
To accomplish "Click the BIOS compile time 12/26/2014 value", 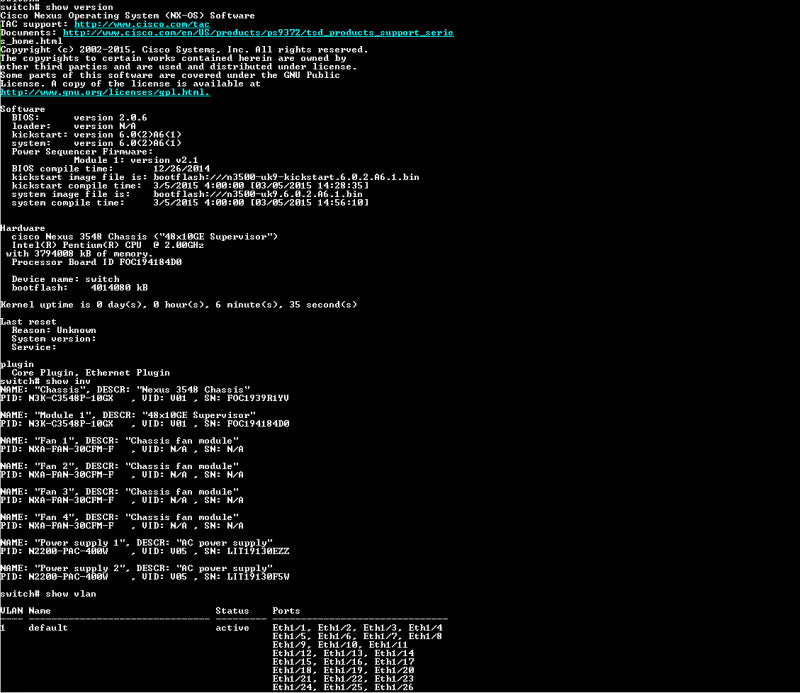I will tap(182, 169).
